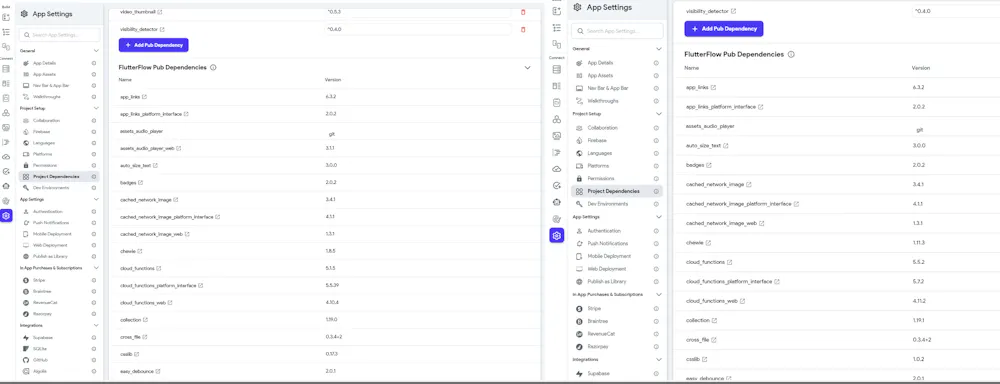Collapse the General section in right window
Viewport: 1000px width, 384px height.
click(x=659, y=48)
